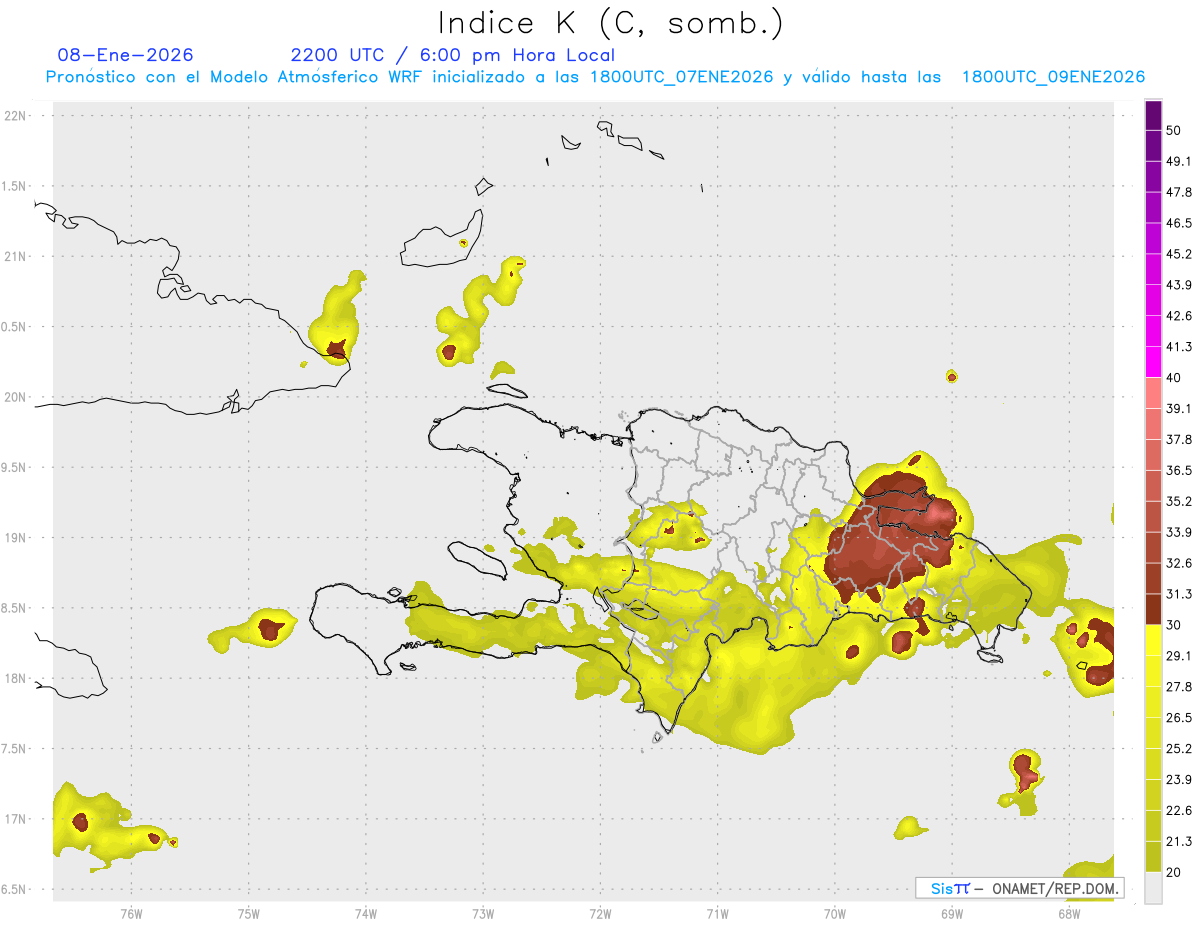1200x927 pixels.
Task: Click the latitude axis label "21N"
Action: 16,256
